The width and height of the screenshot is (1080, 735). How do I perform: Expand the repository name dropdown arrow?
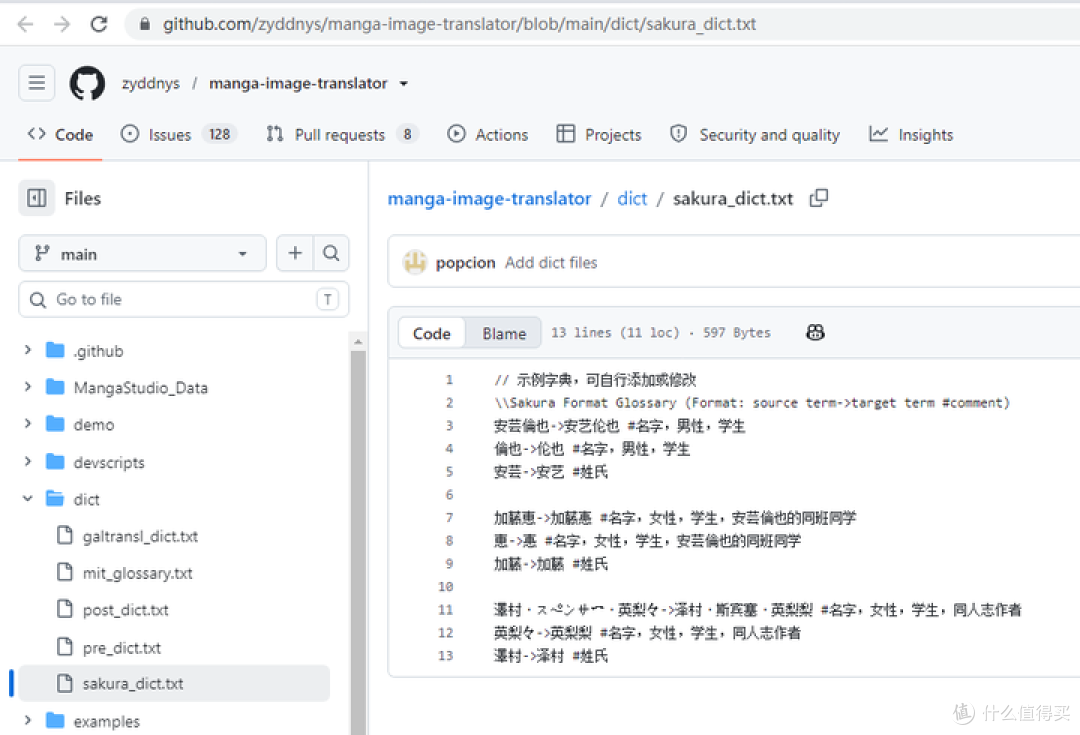point(404,83)
